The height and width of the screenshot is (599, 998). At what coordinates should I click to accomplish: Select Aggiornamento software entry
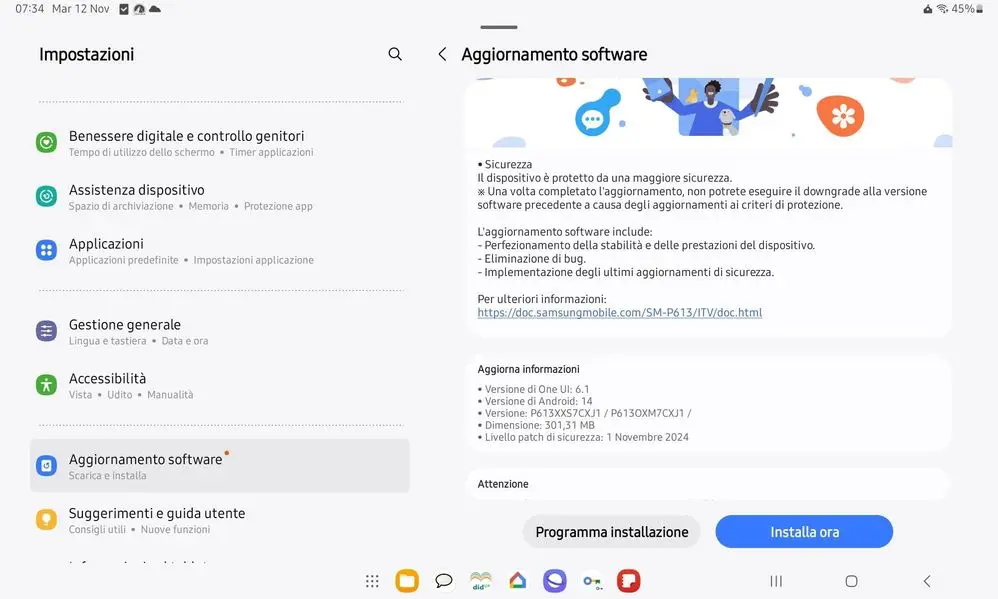(x=220, y=465)
